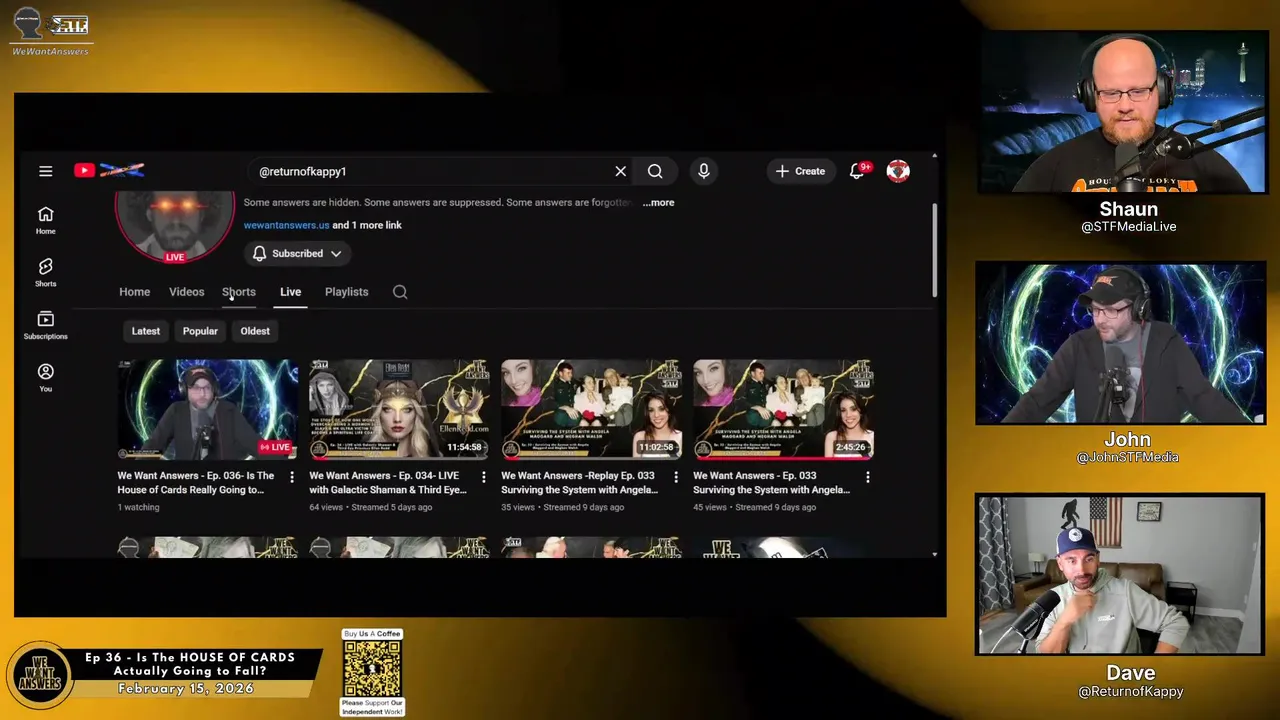This screenshot has width=1280, height=720.
Task: Open the YouTube hamburger guide menu
Action: click(45, 171)
